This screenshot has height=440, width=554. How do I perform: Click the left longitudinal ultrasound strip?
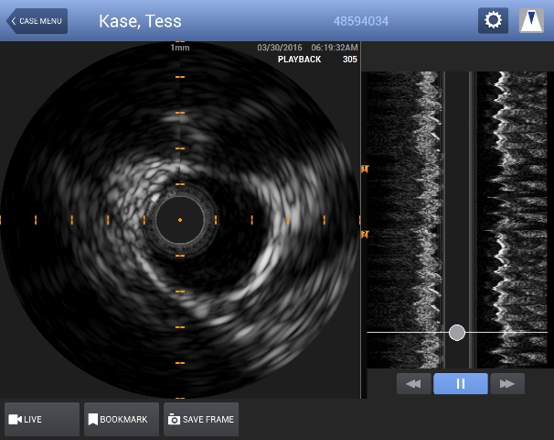point(405,220)
